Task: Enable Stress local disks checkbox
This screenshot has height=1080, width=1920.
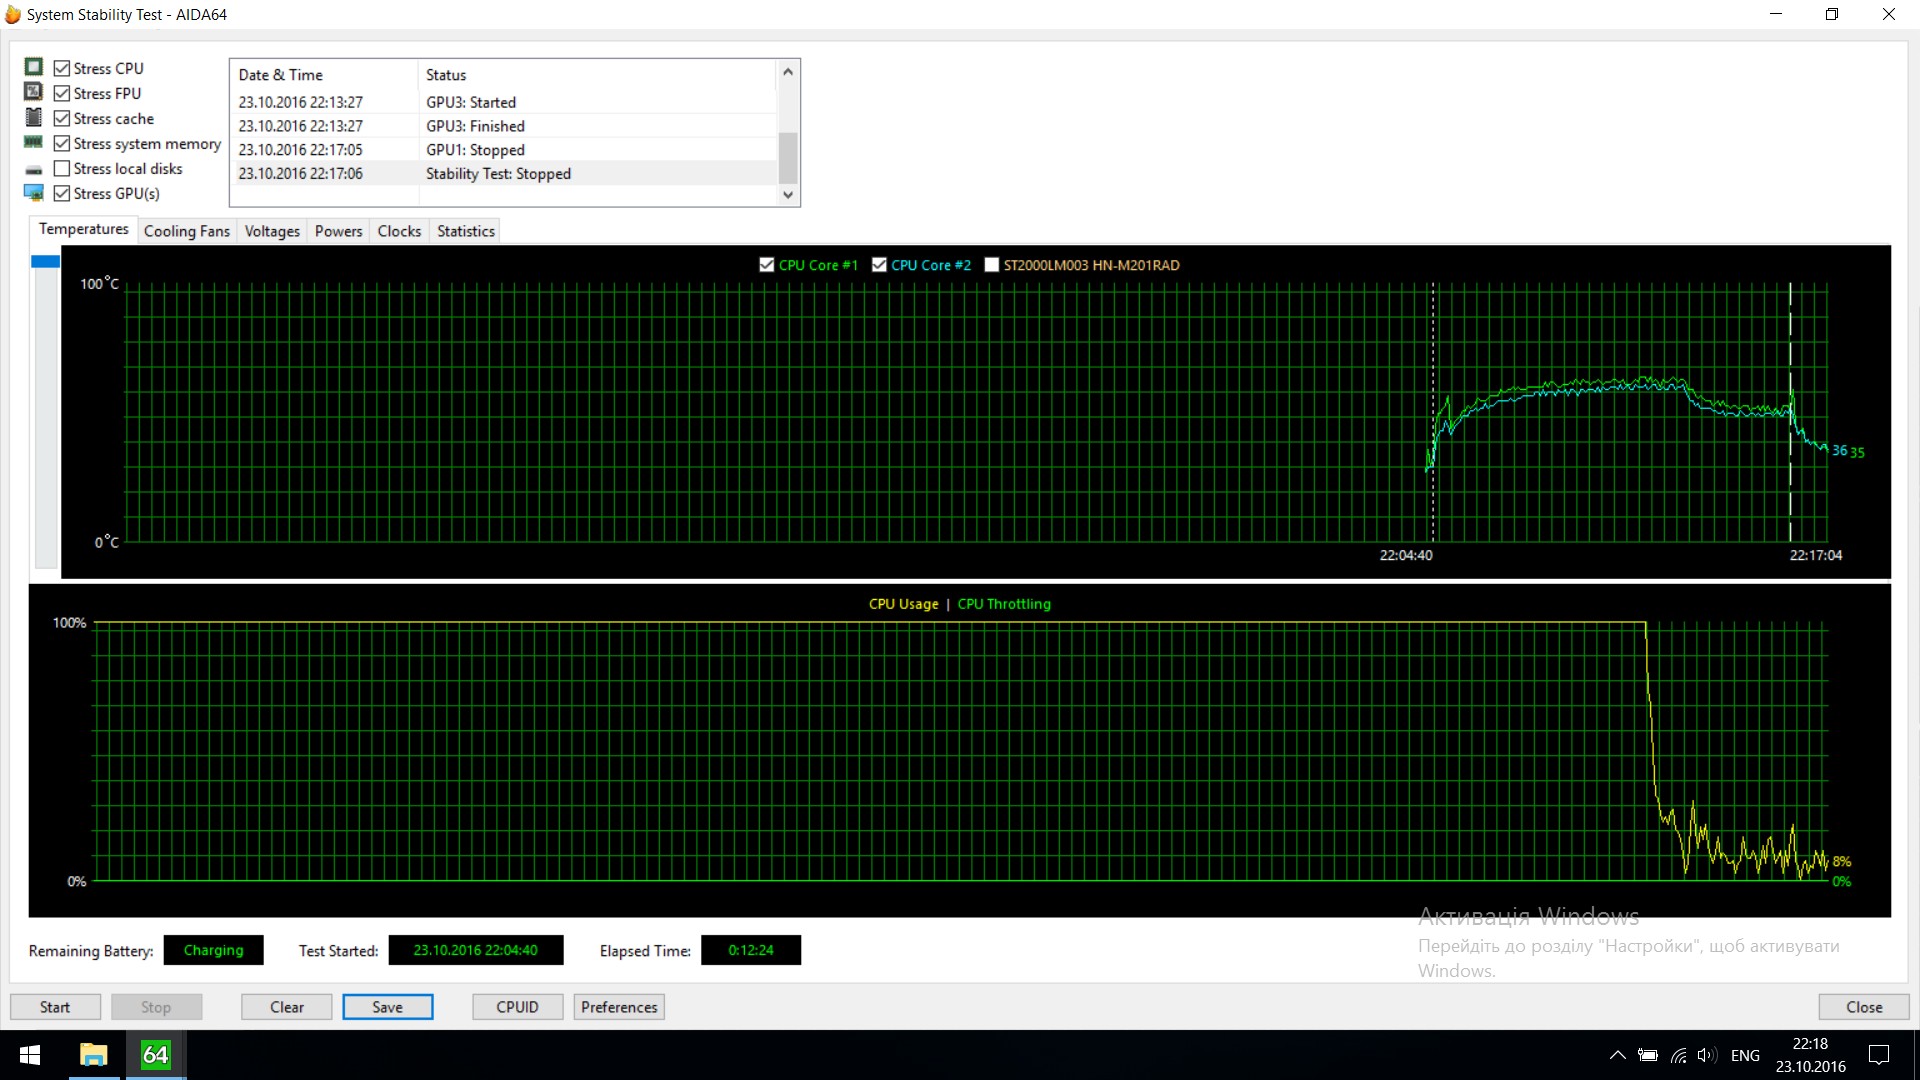Action: coord(62,168)
